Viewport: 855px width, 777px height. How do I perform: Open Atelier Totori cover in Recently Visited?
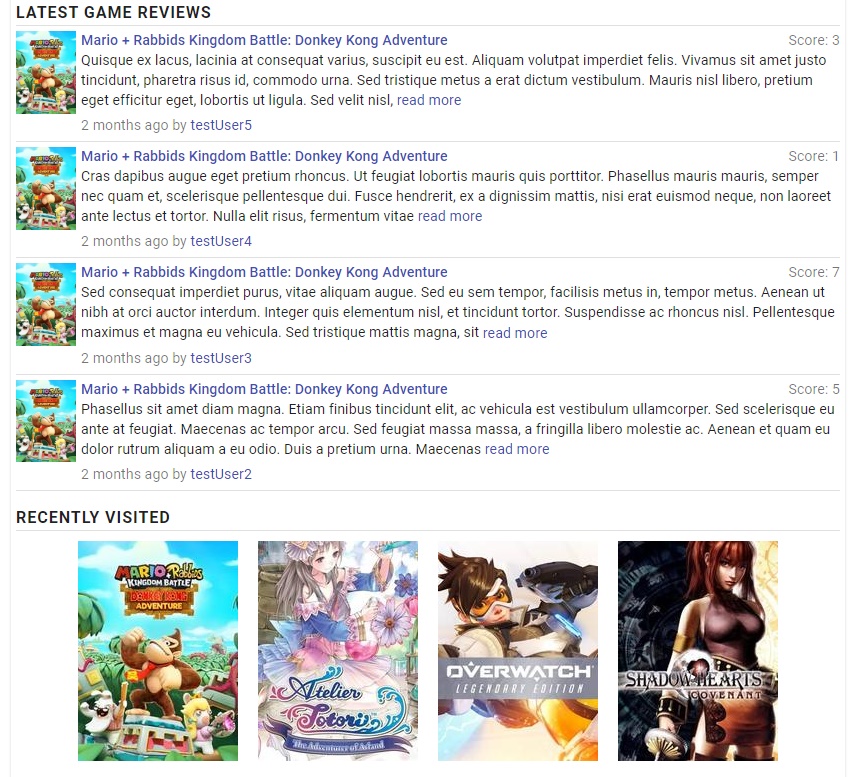pos(338,650)
